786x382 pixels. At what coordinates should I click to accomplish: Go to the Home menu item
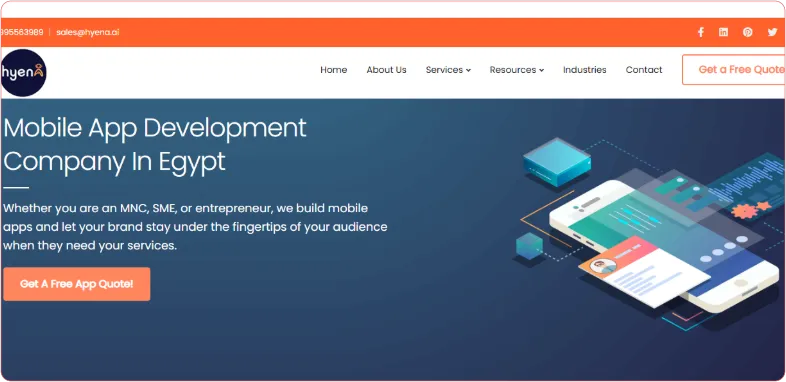[x=333, y=70]
